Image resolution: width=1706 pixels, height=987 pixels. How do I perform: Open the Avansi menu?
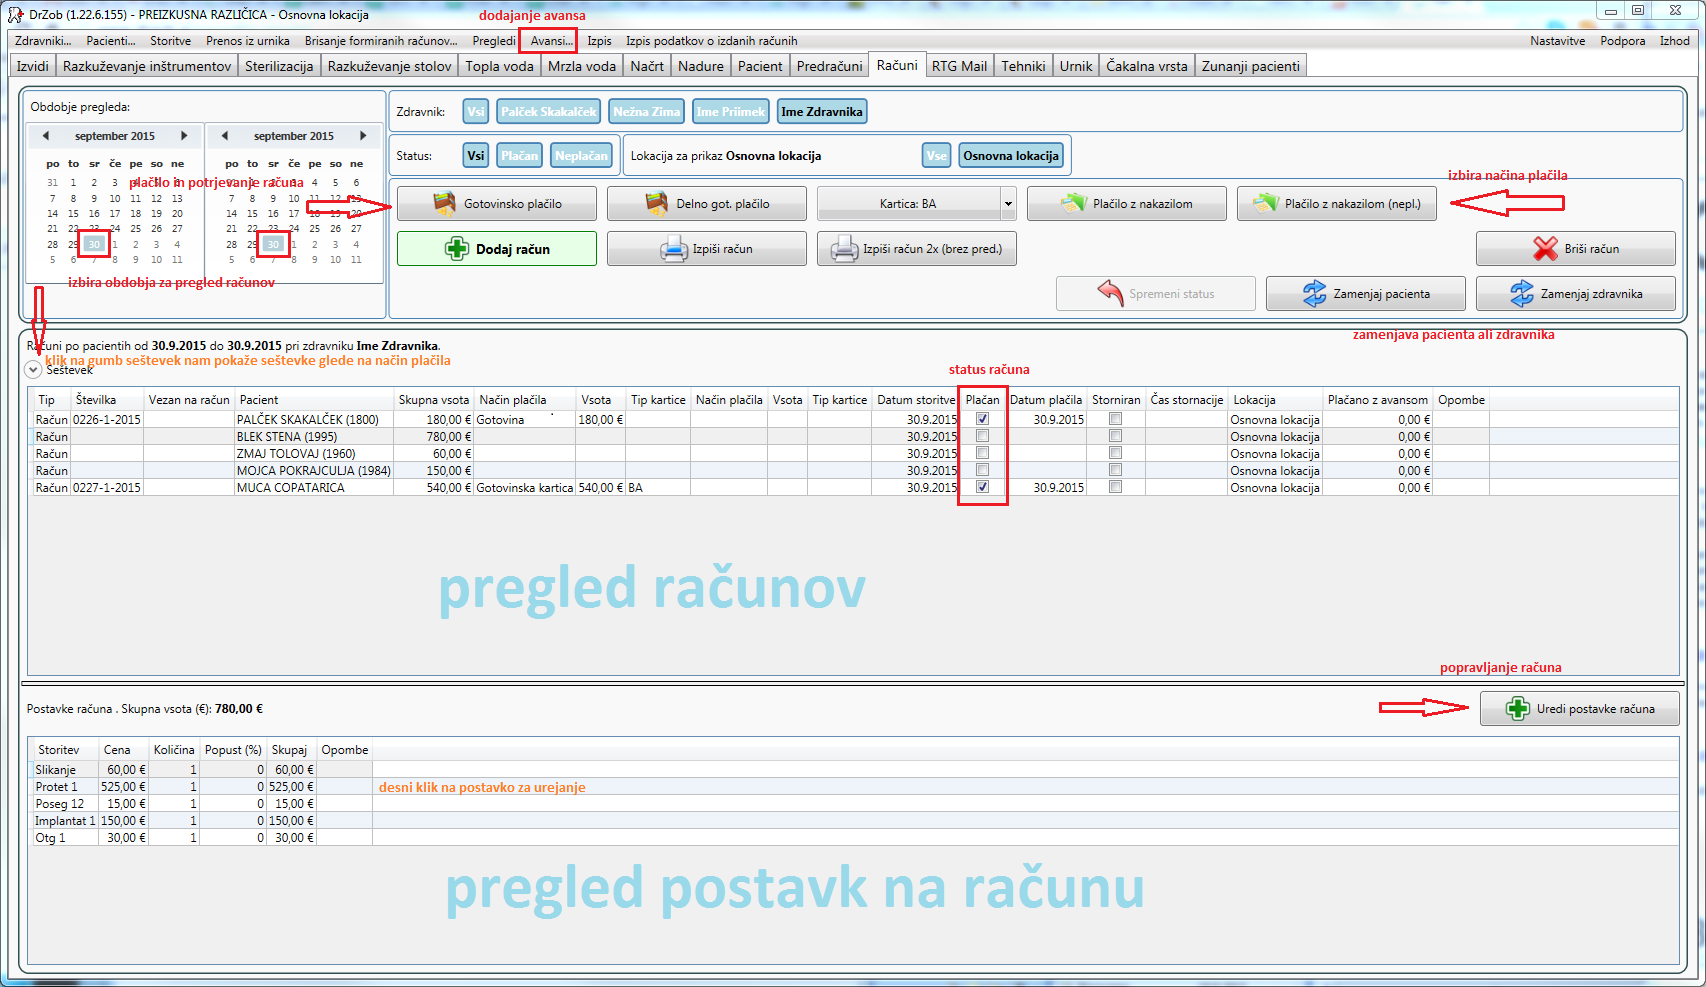[x=548, y=41]
